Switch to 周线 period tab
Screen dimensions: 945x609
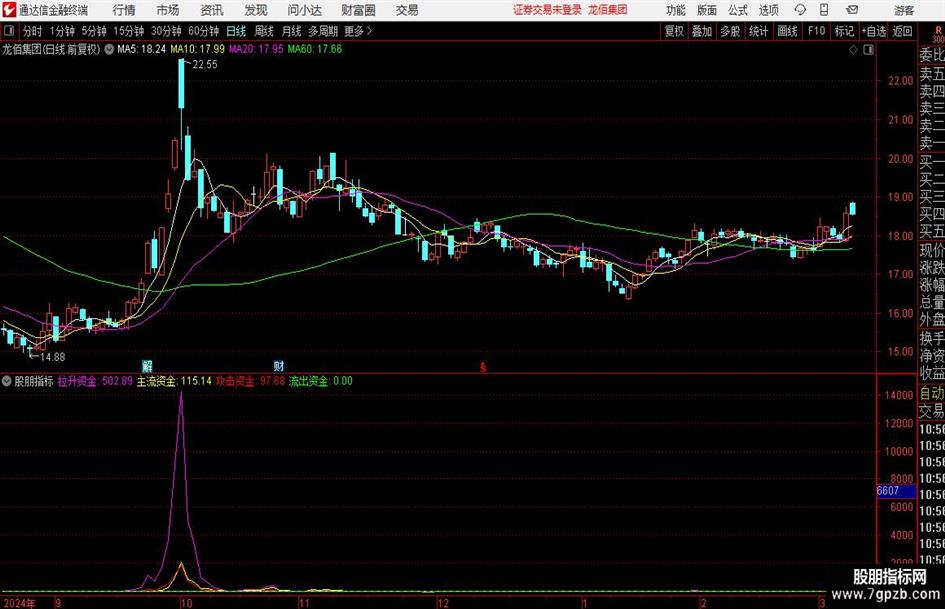pyautogui.click(x=264, y=31)
